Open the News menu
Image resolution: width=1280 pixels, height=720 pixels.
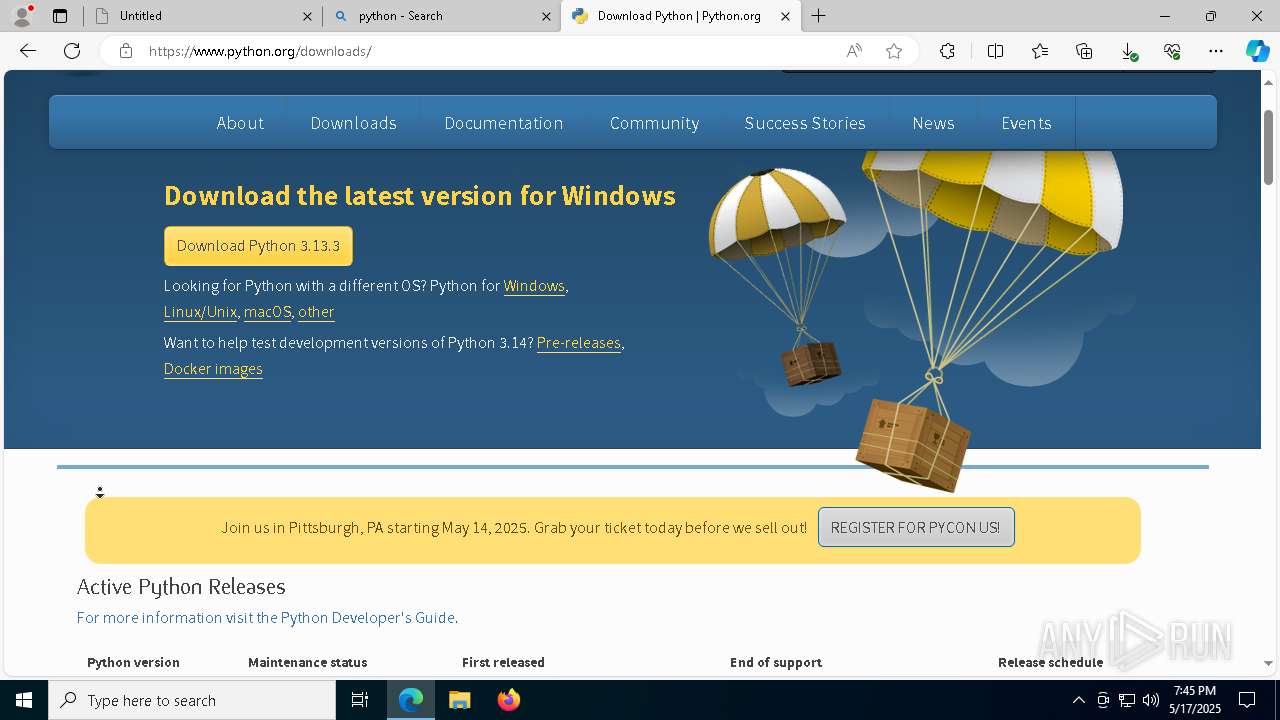pyautogui.click(x=933, y=123)
